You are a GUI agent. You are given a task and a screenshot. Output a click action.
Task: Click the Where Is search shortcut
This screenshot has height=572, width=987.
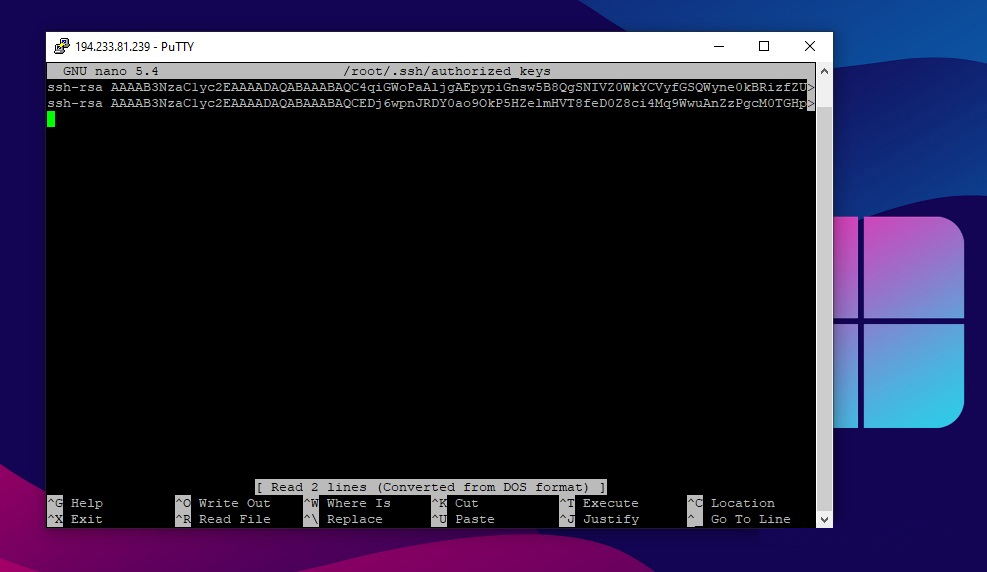tap(358, 503)
